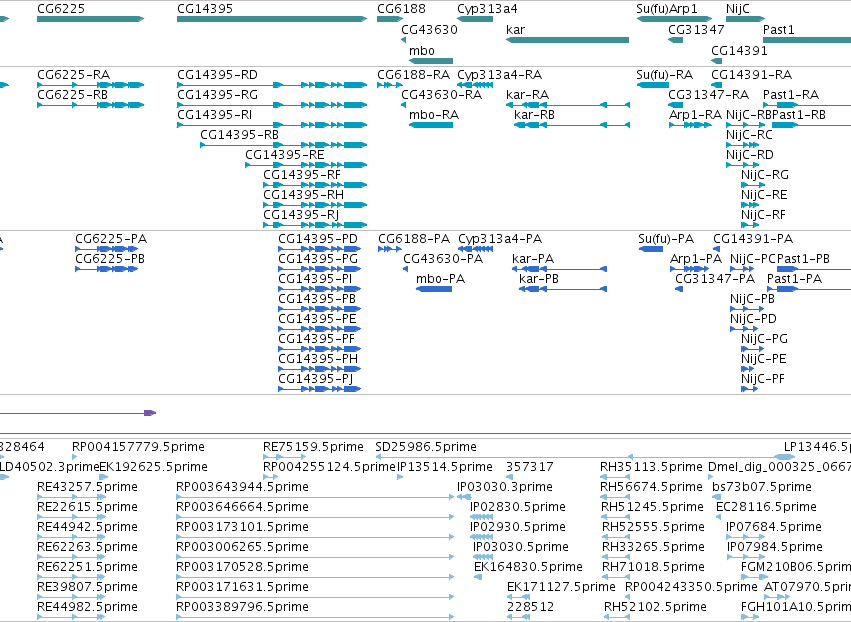The image size is (851, 622).
Task: Select EST RP003643944.5prime
Action: click(242, 487)
